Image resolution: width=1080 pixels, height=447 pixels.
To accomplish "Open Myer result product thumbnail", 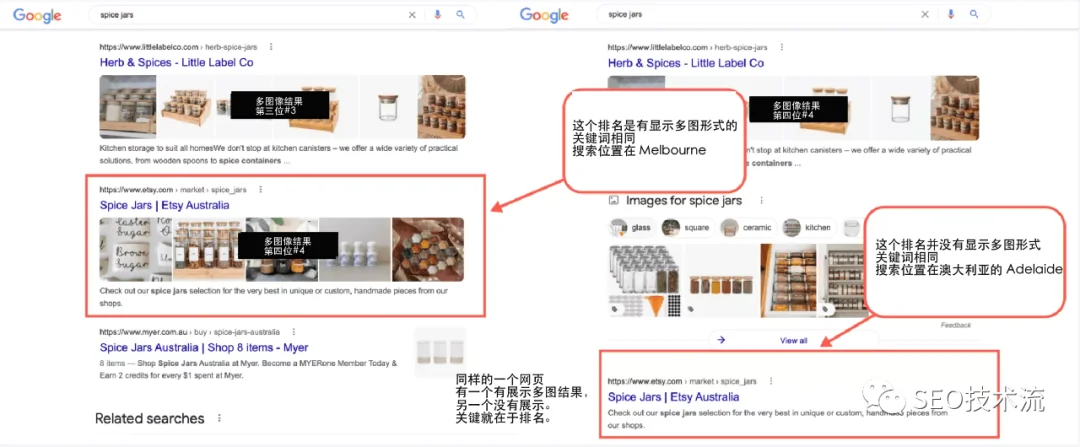I will (x=440, y=351).
